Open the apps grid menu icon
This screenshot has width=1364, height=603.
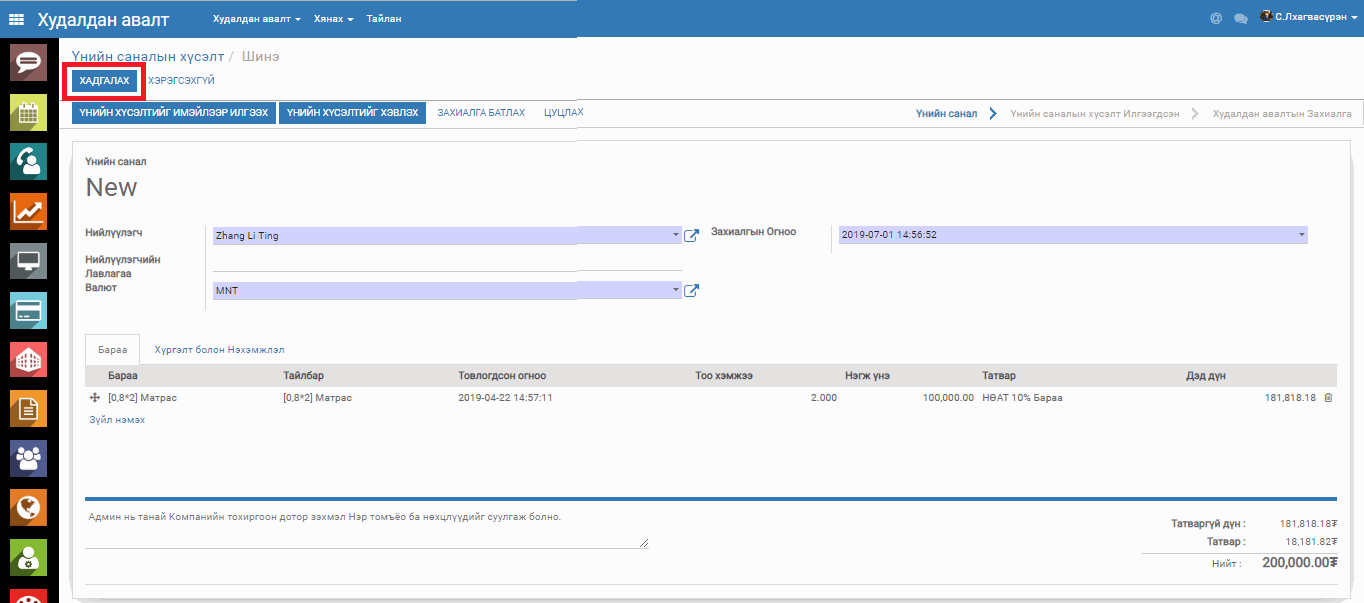click(x=17, y=19)
